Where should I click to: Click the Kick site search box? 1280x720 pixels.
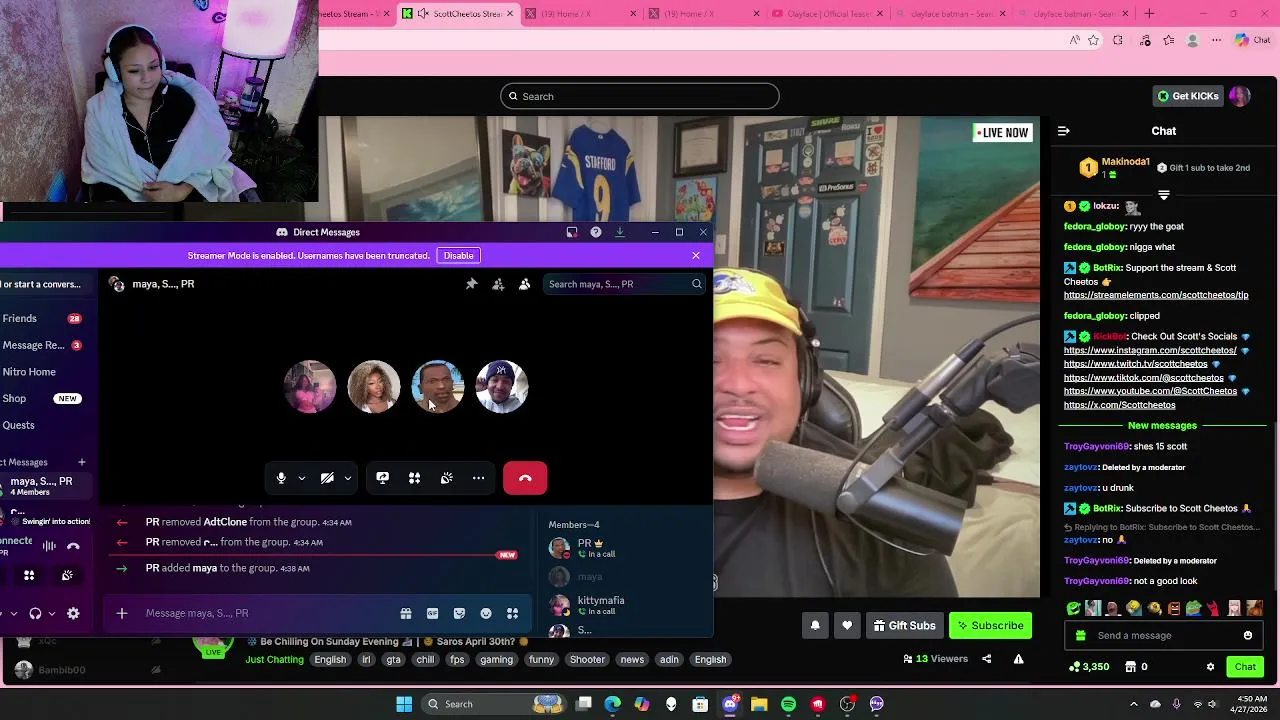coord(640,96)
